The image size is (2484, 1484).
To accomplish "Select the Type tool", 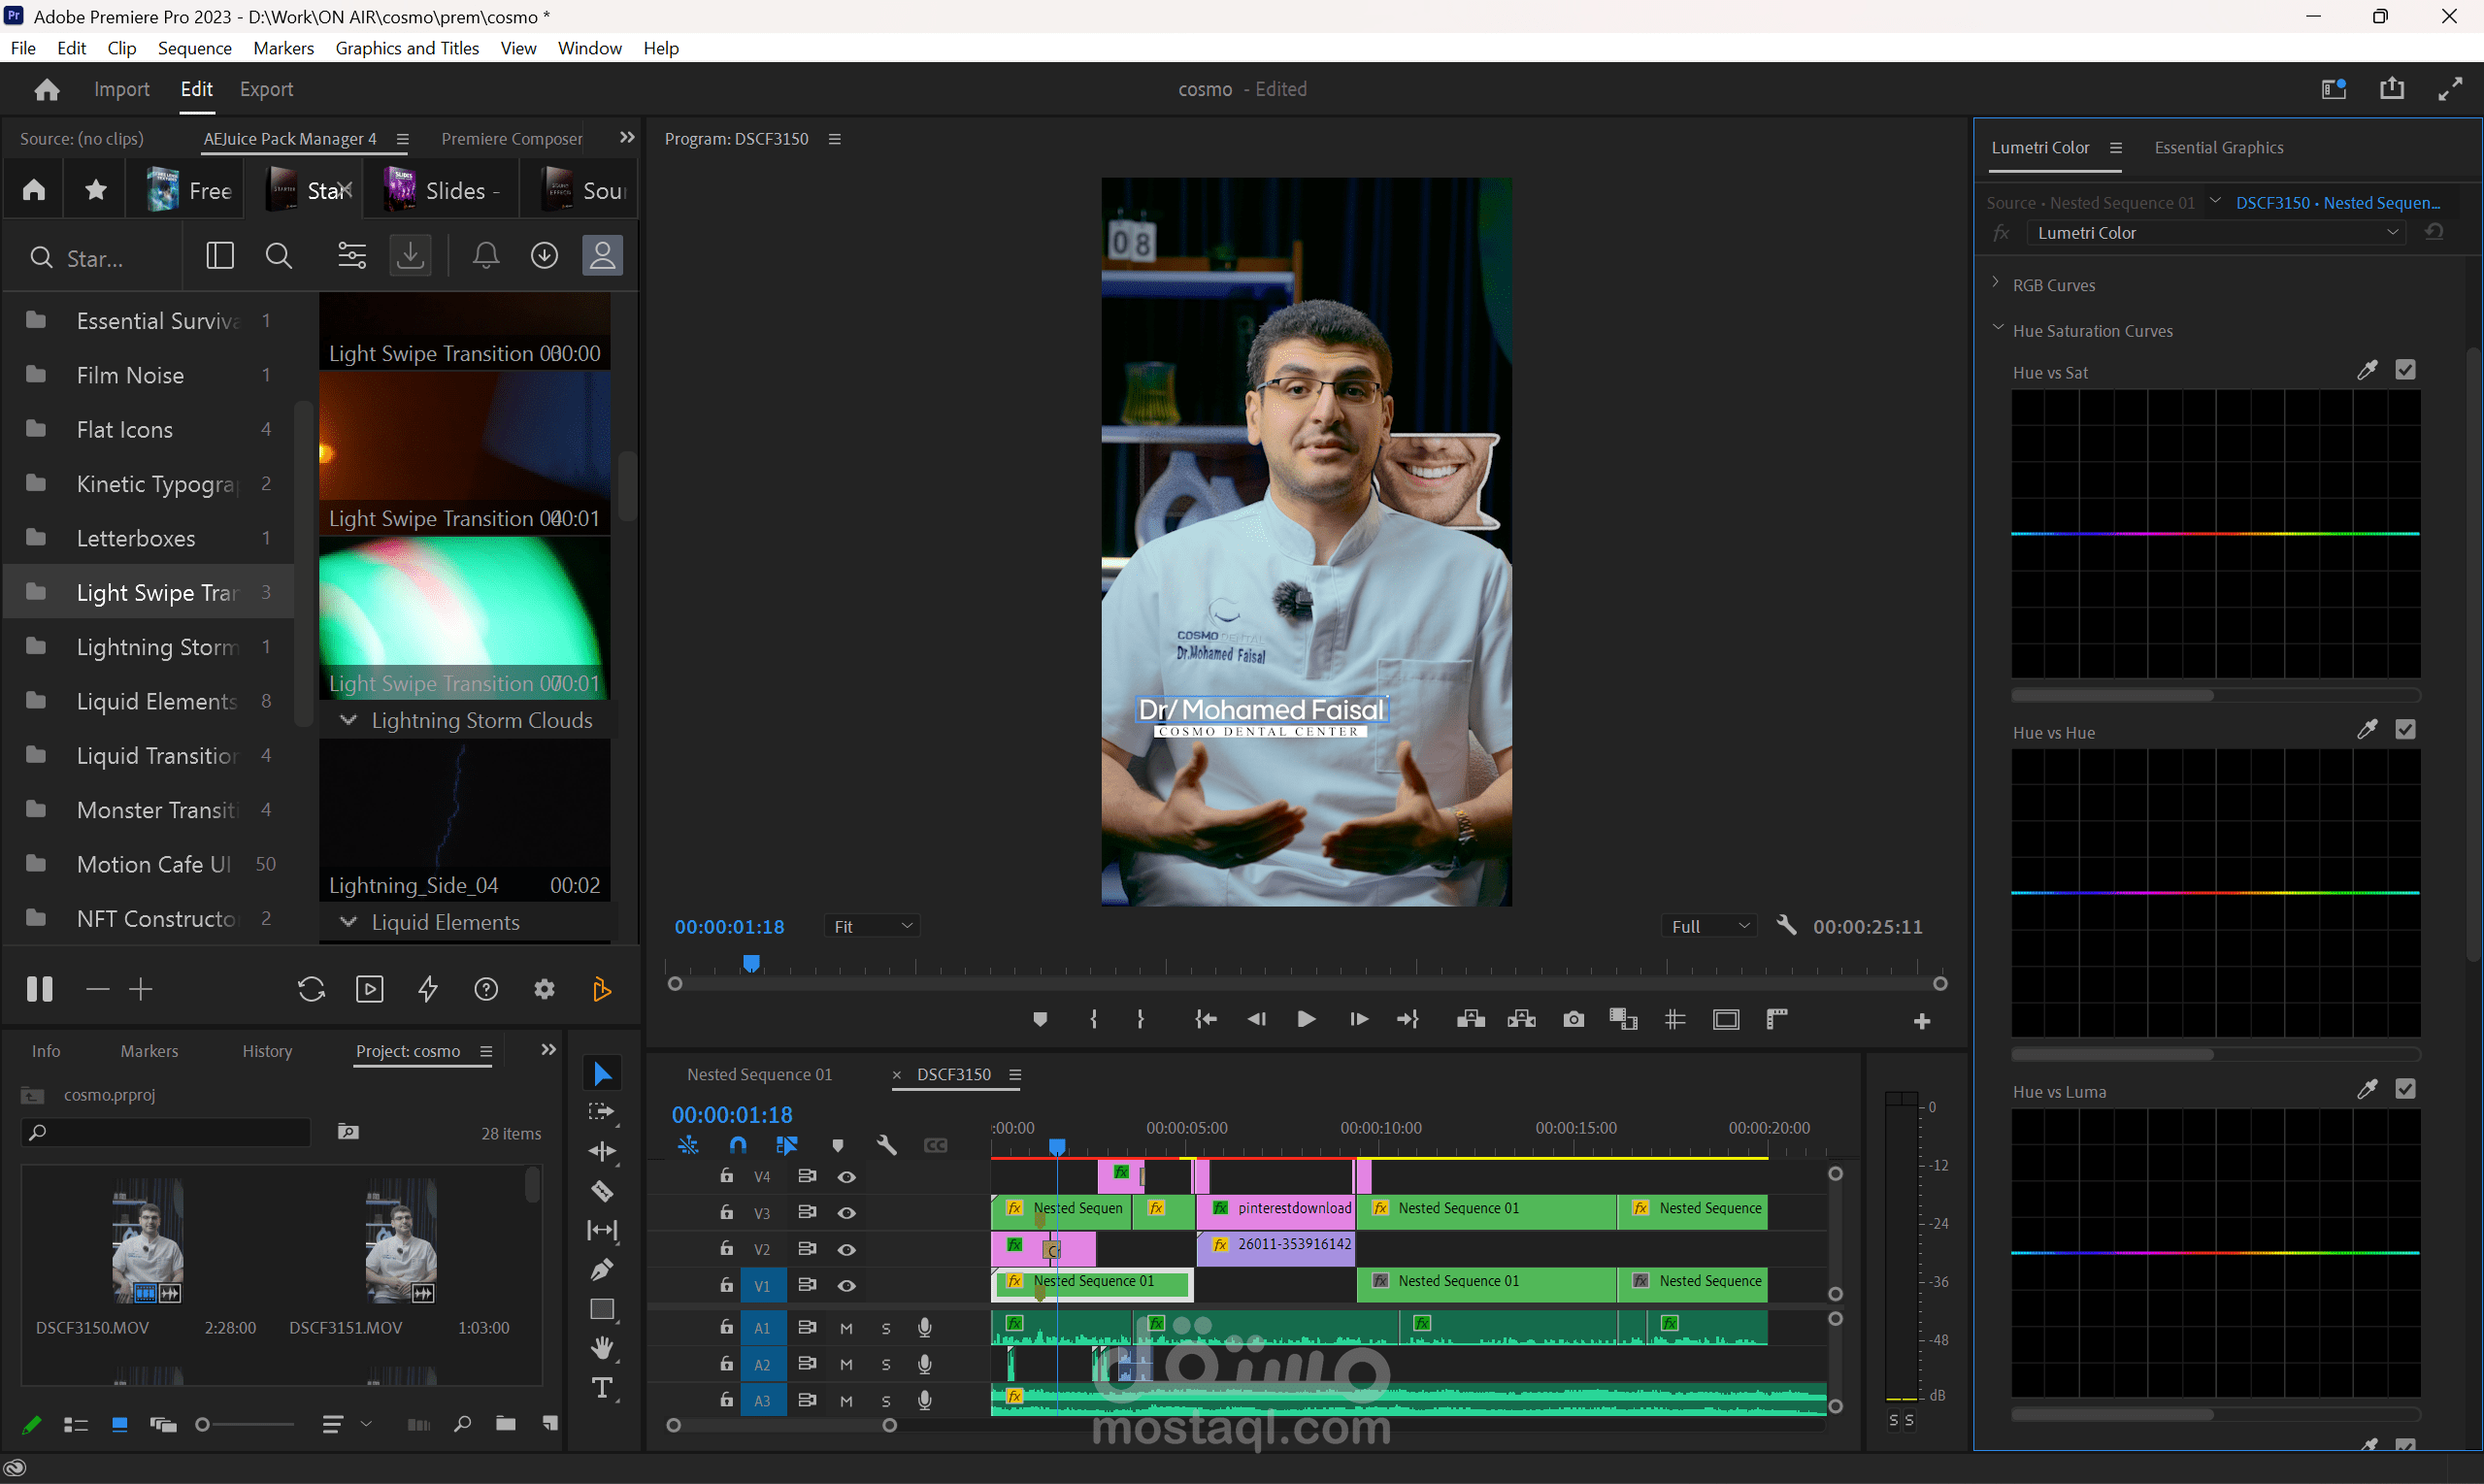I will pos(602,1387).
